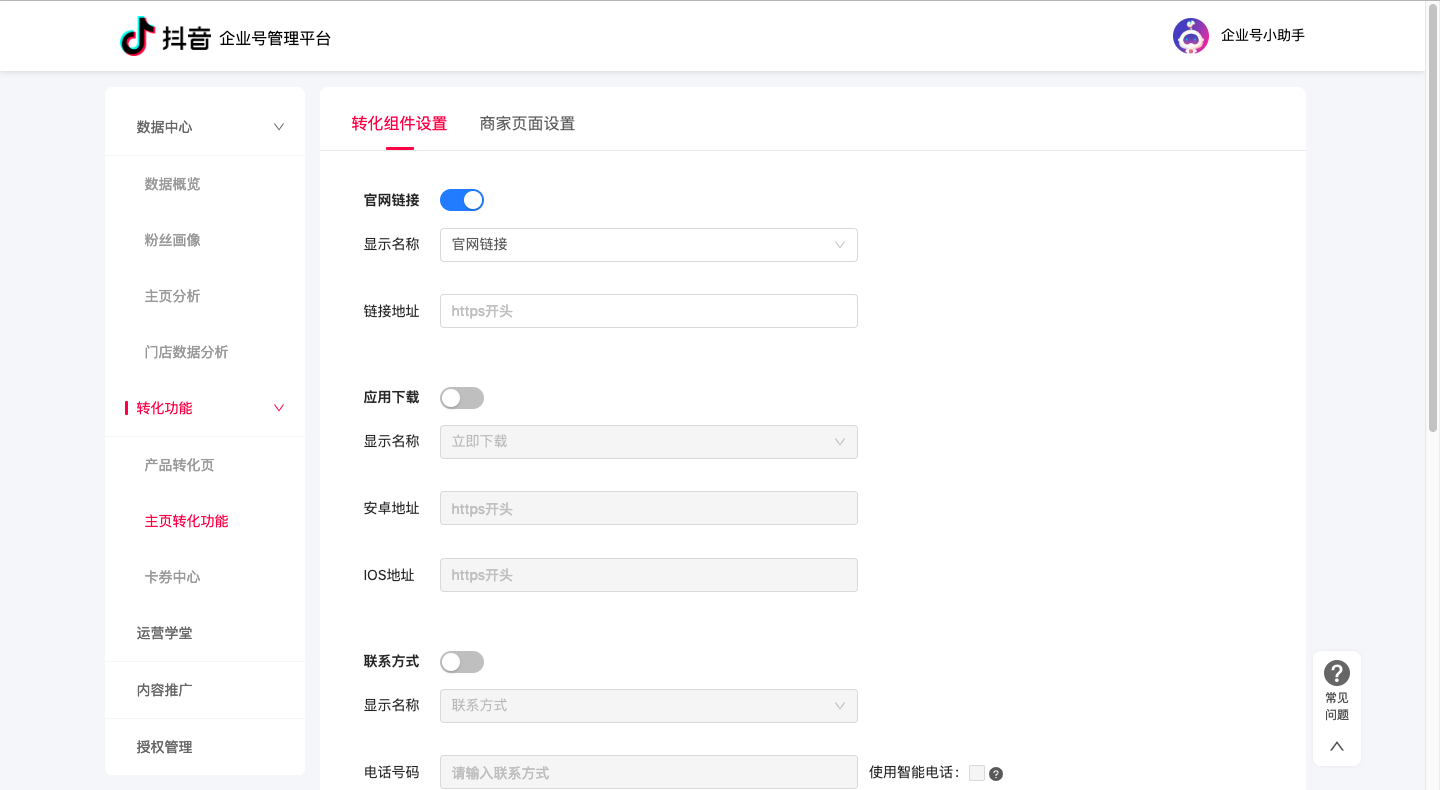Click the help icon beside 使用智能电话
Screen dimensions: 1440x790
[995, 773]
